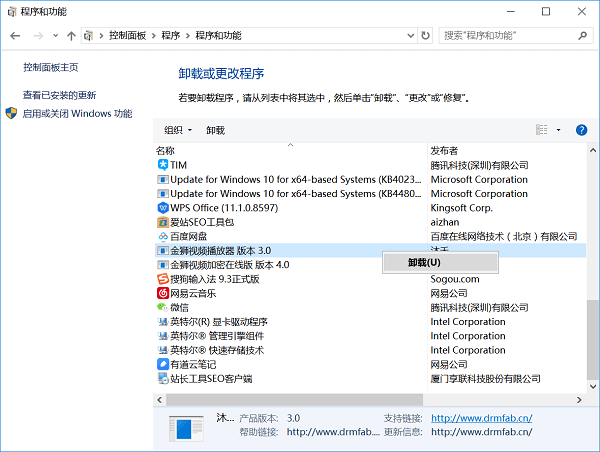Expand the address bar history dropdown
Viewport: 600px width, 452px height.
coord(411,36)
